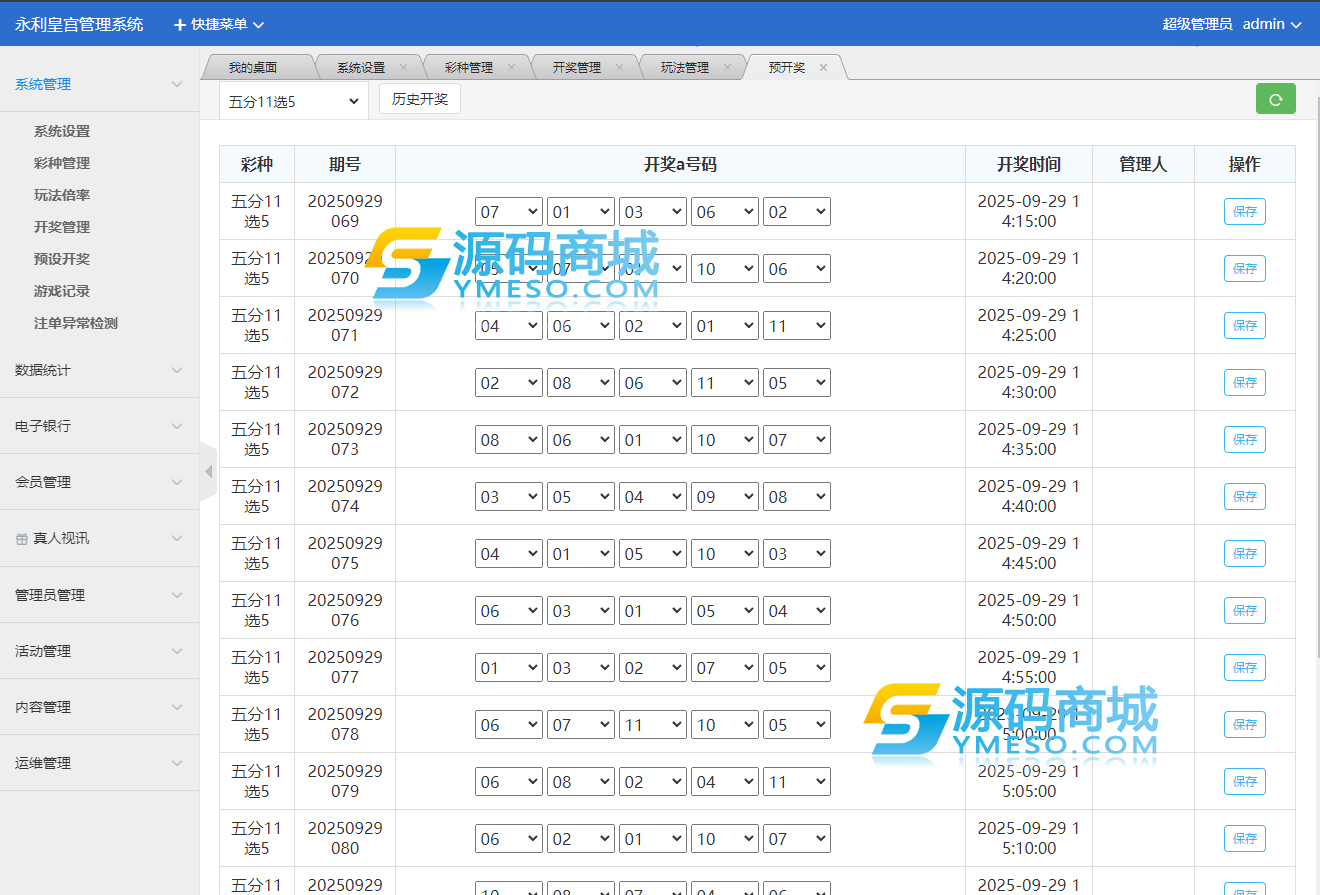Open 预设开奖 in the sidebar

pyautogui.click(x=62, y=259)
